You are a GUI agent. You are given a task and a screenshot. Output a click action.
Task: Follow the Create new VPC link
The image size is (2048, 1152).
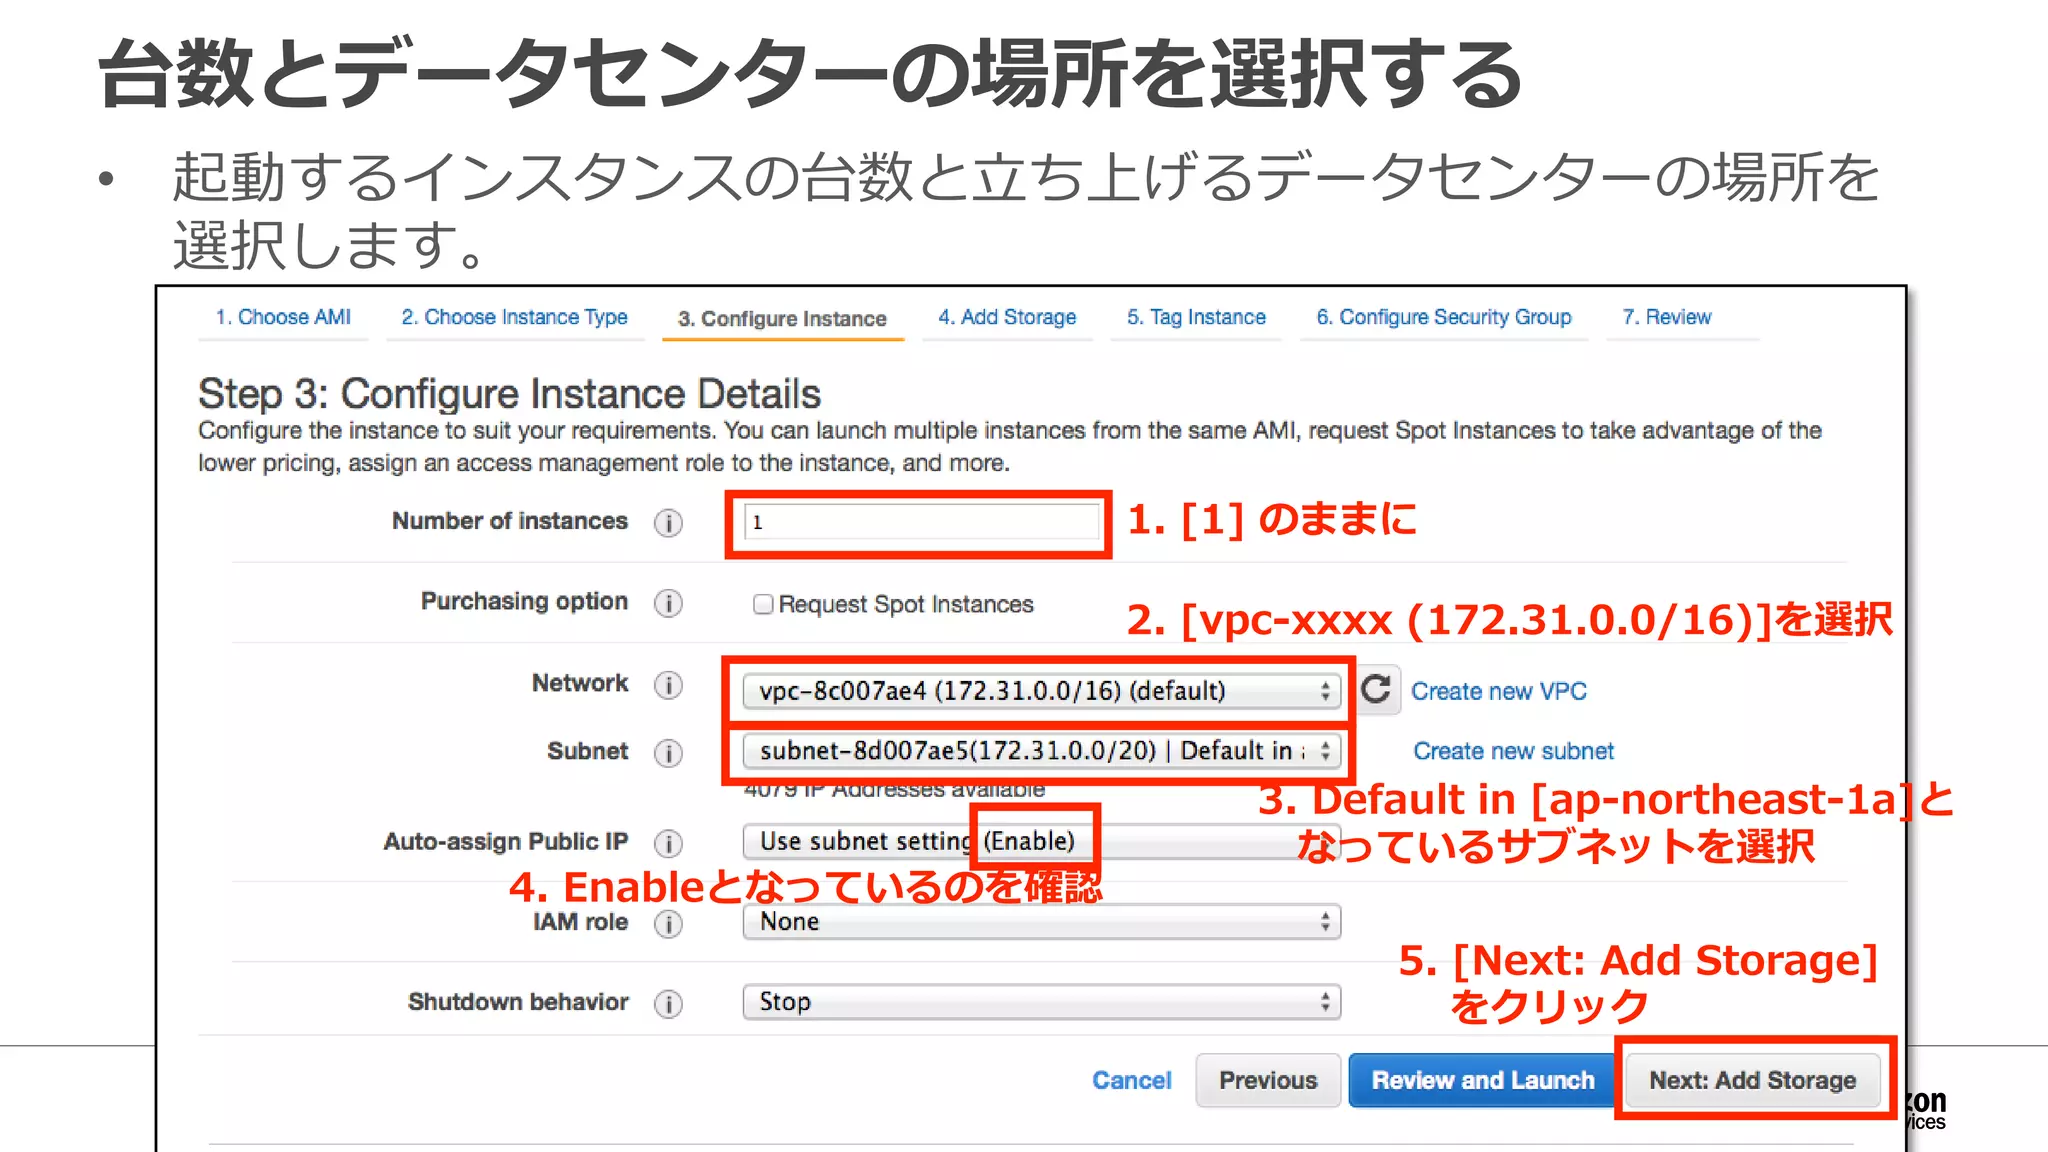(x=1498, y=691)
